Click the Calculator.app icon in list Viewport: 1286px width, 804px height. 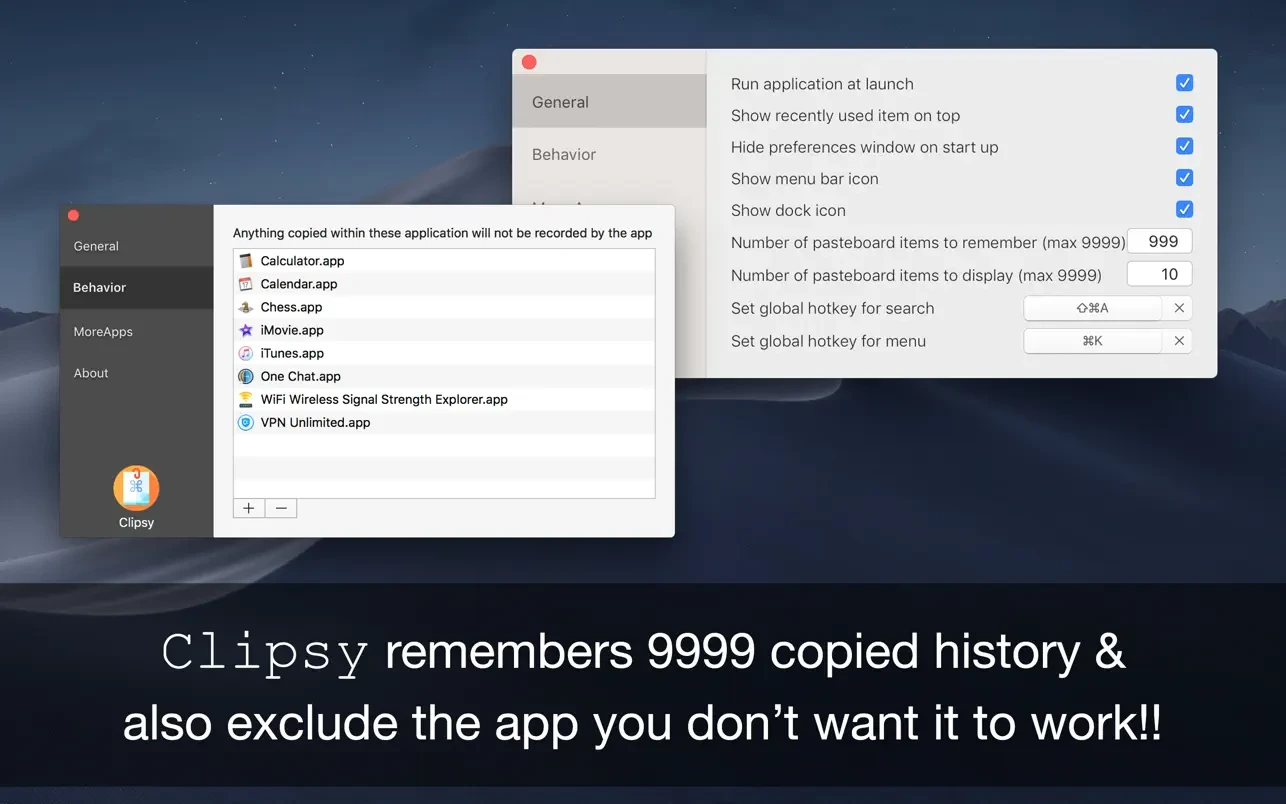pyautogui.click(x=246, y=261)
